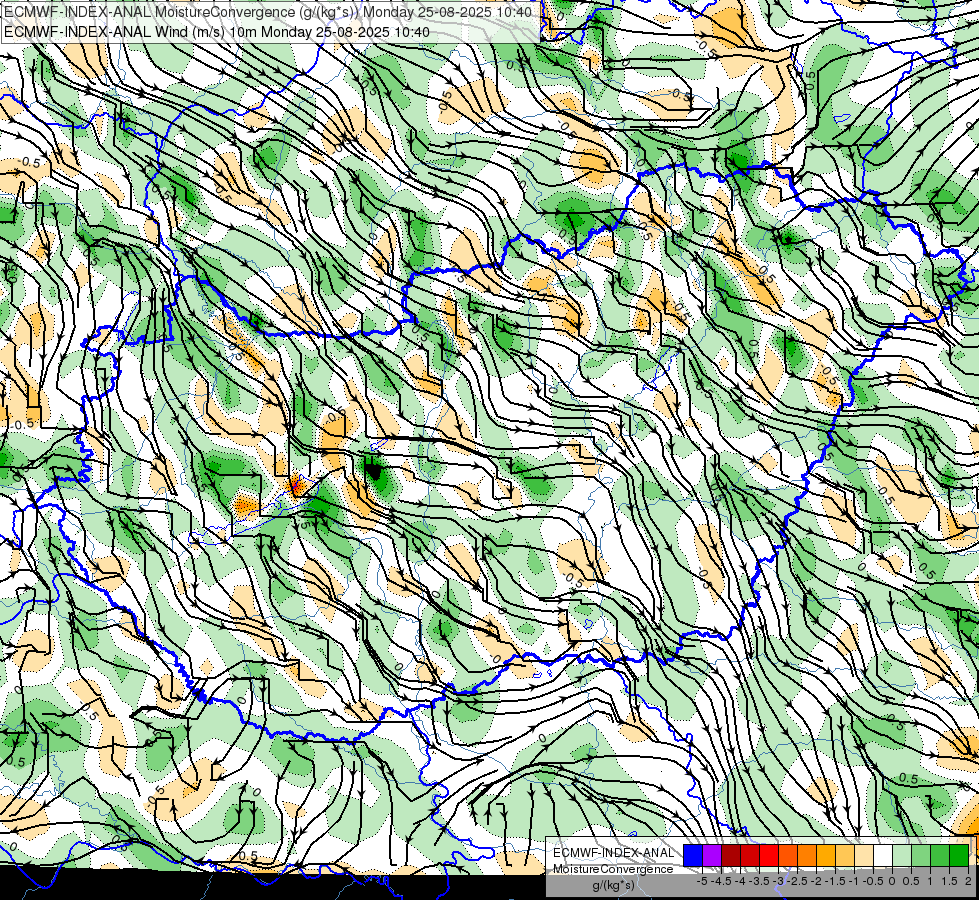Click the light green legend swatch (0.5 to 1)
Image resolution: width=979 pixels, height=900 pixels.
click(x=921, y=855)
